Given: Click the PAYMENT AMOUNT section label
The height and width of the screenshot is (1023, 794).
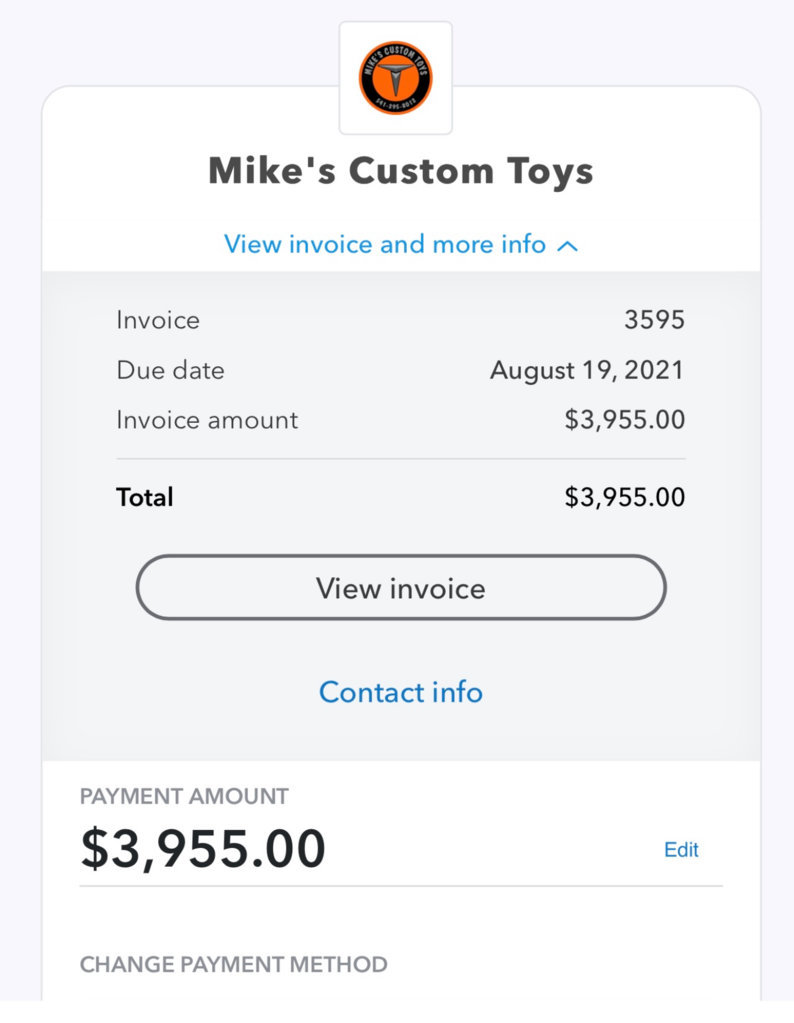Looking at the screenshot, I should point(184,796).
